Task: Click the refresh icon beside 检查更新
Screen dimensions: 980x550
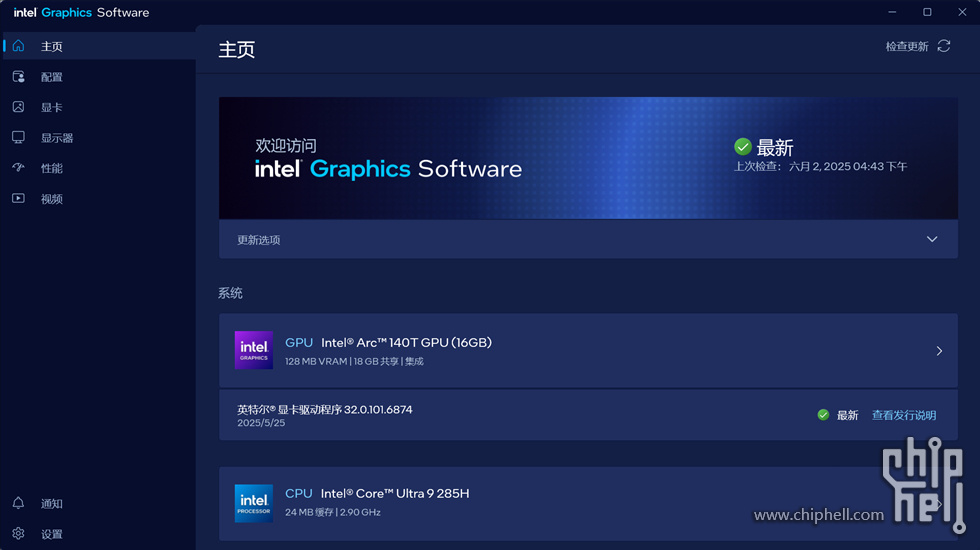Action: pos(944,46)
